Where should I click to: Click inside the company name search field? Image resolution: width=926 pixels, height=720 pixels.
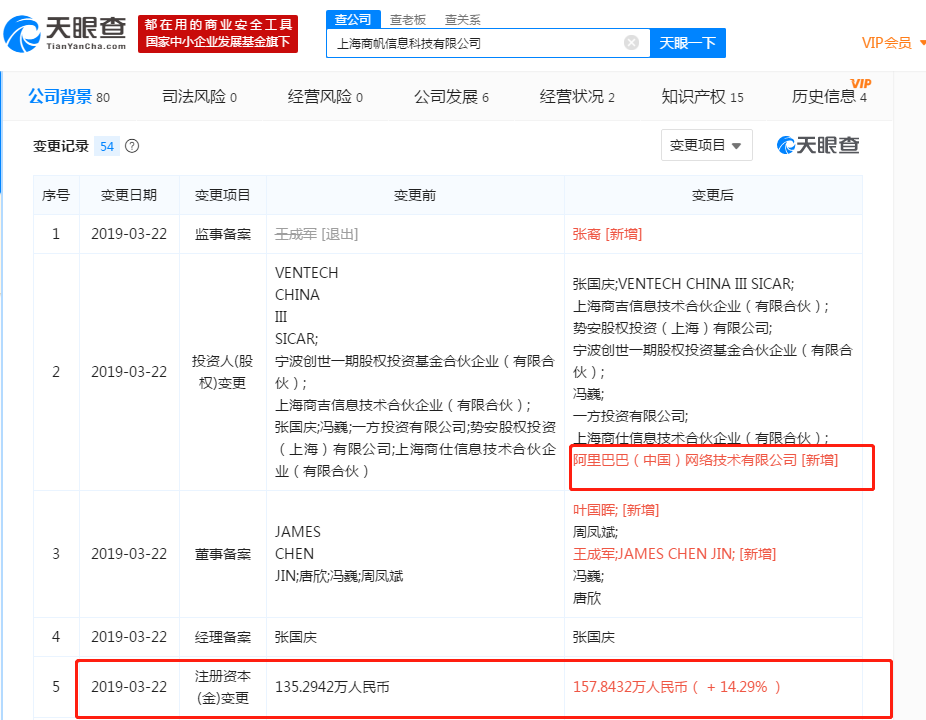(480, 43)
